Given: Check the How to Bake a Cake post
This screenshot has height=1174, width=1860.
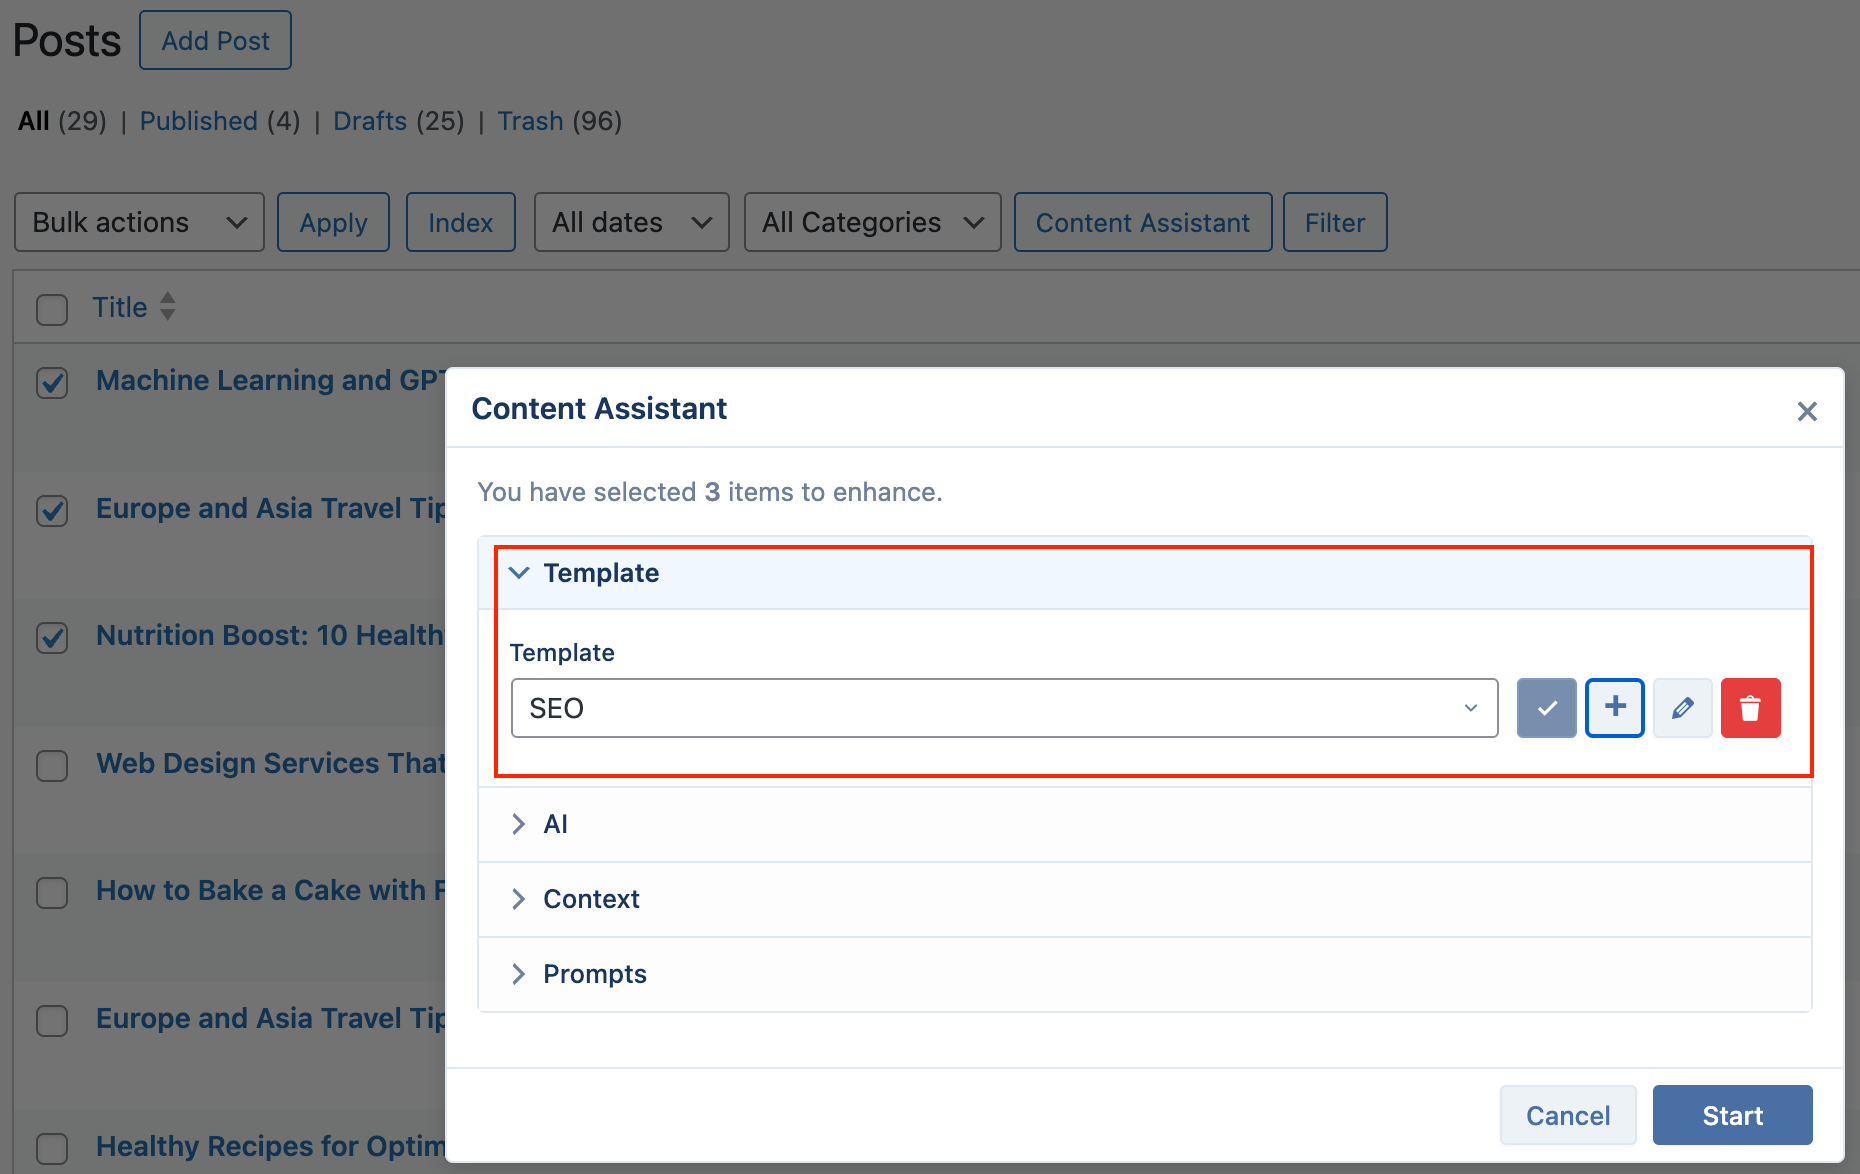Looking at the screenshot, I should tap(52, 892).
